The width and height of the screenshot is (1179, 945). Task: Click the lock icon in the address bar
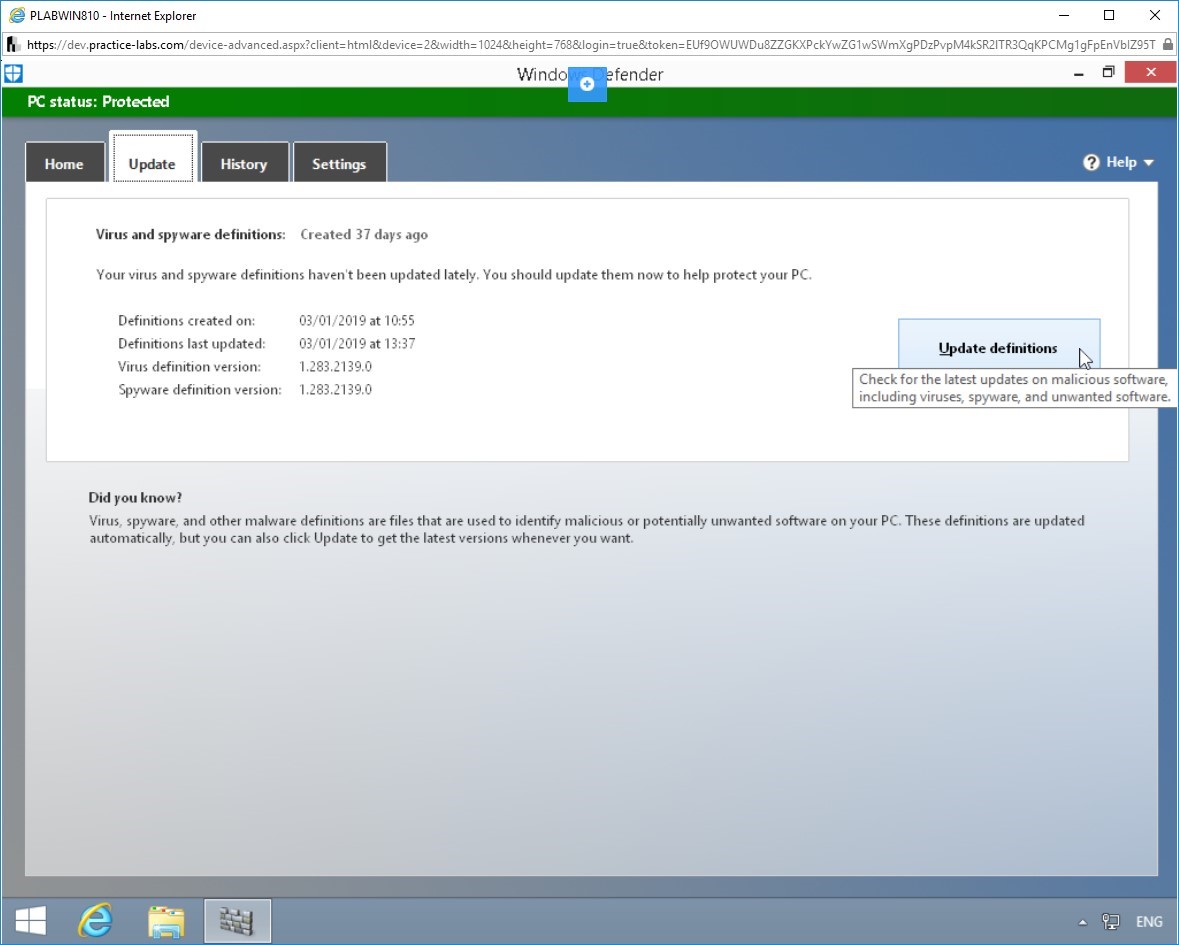[1168, 45]
